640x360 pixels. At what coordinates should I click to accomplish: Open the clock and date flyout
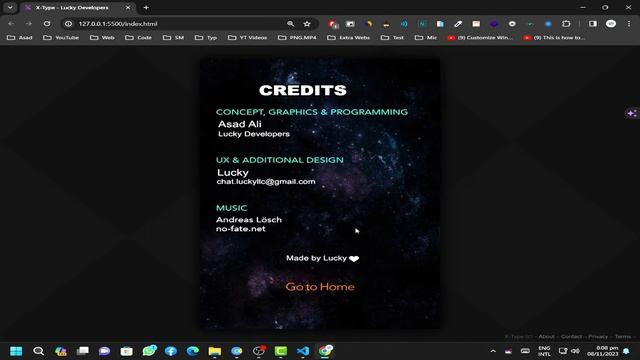click(603, 351)
